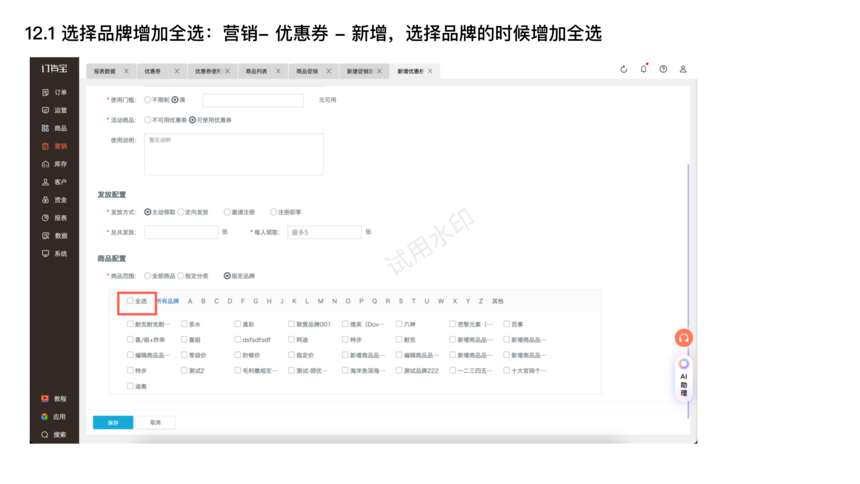This screenshot has height=484, width=860.
Task: Click the 使用说明 text area
Action: [234, 154]
